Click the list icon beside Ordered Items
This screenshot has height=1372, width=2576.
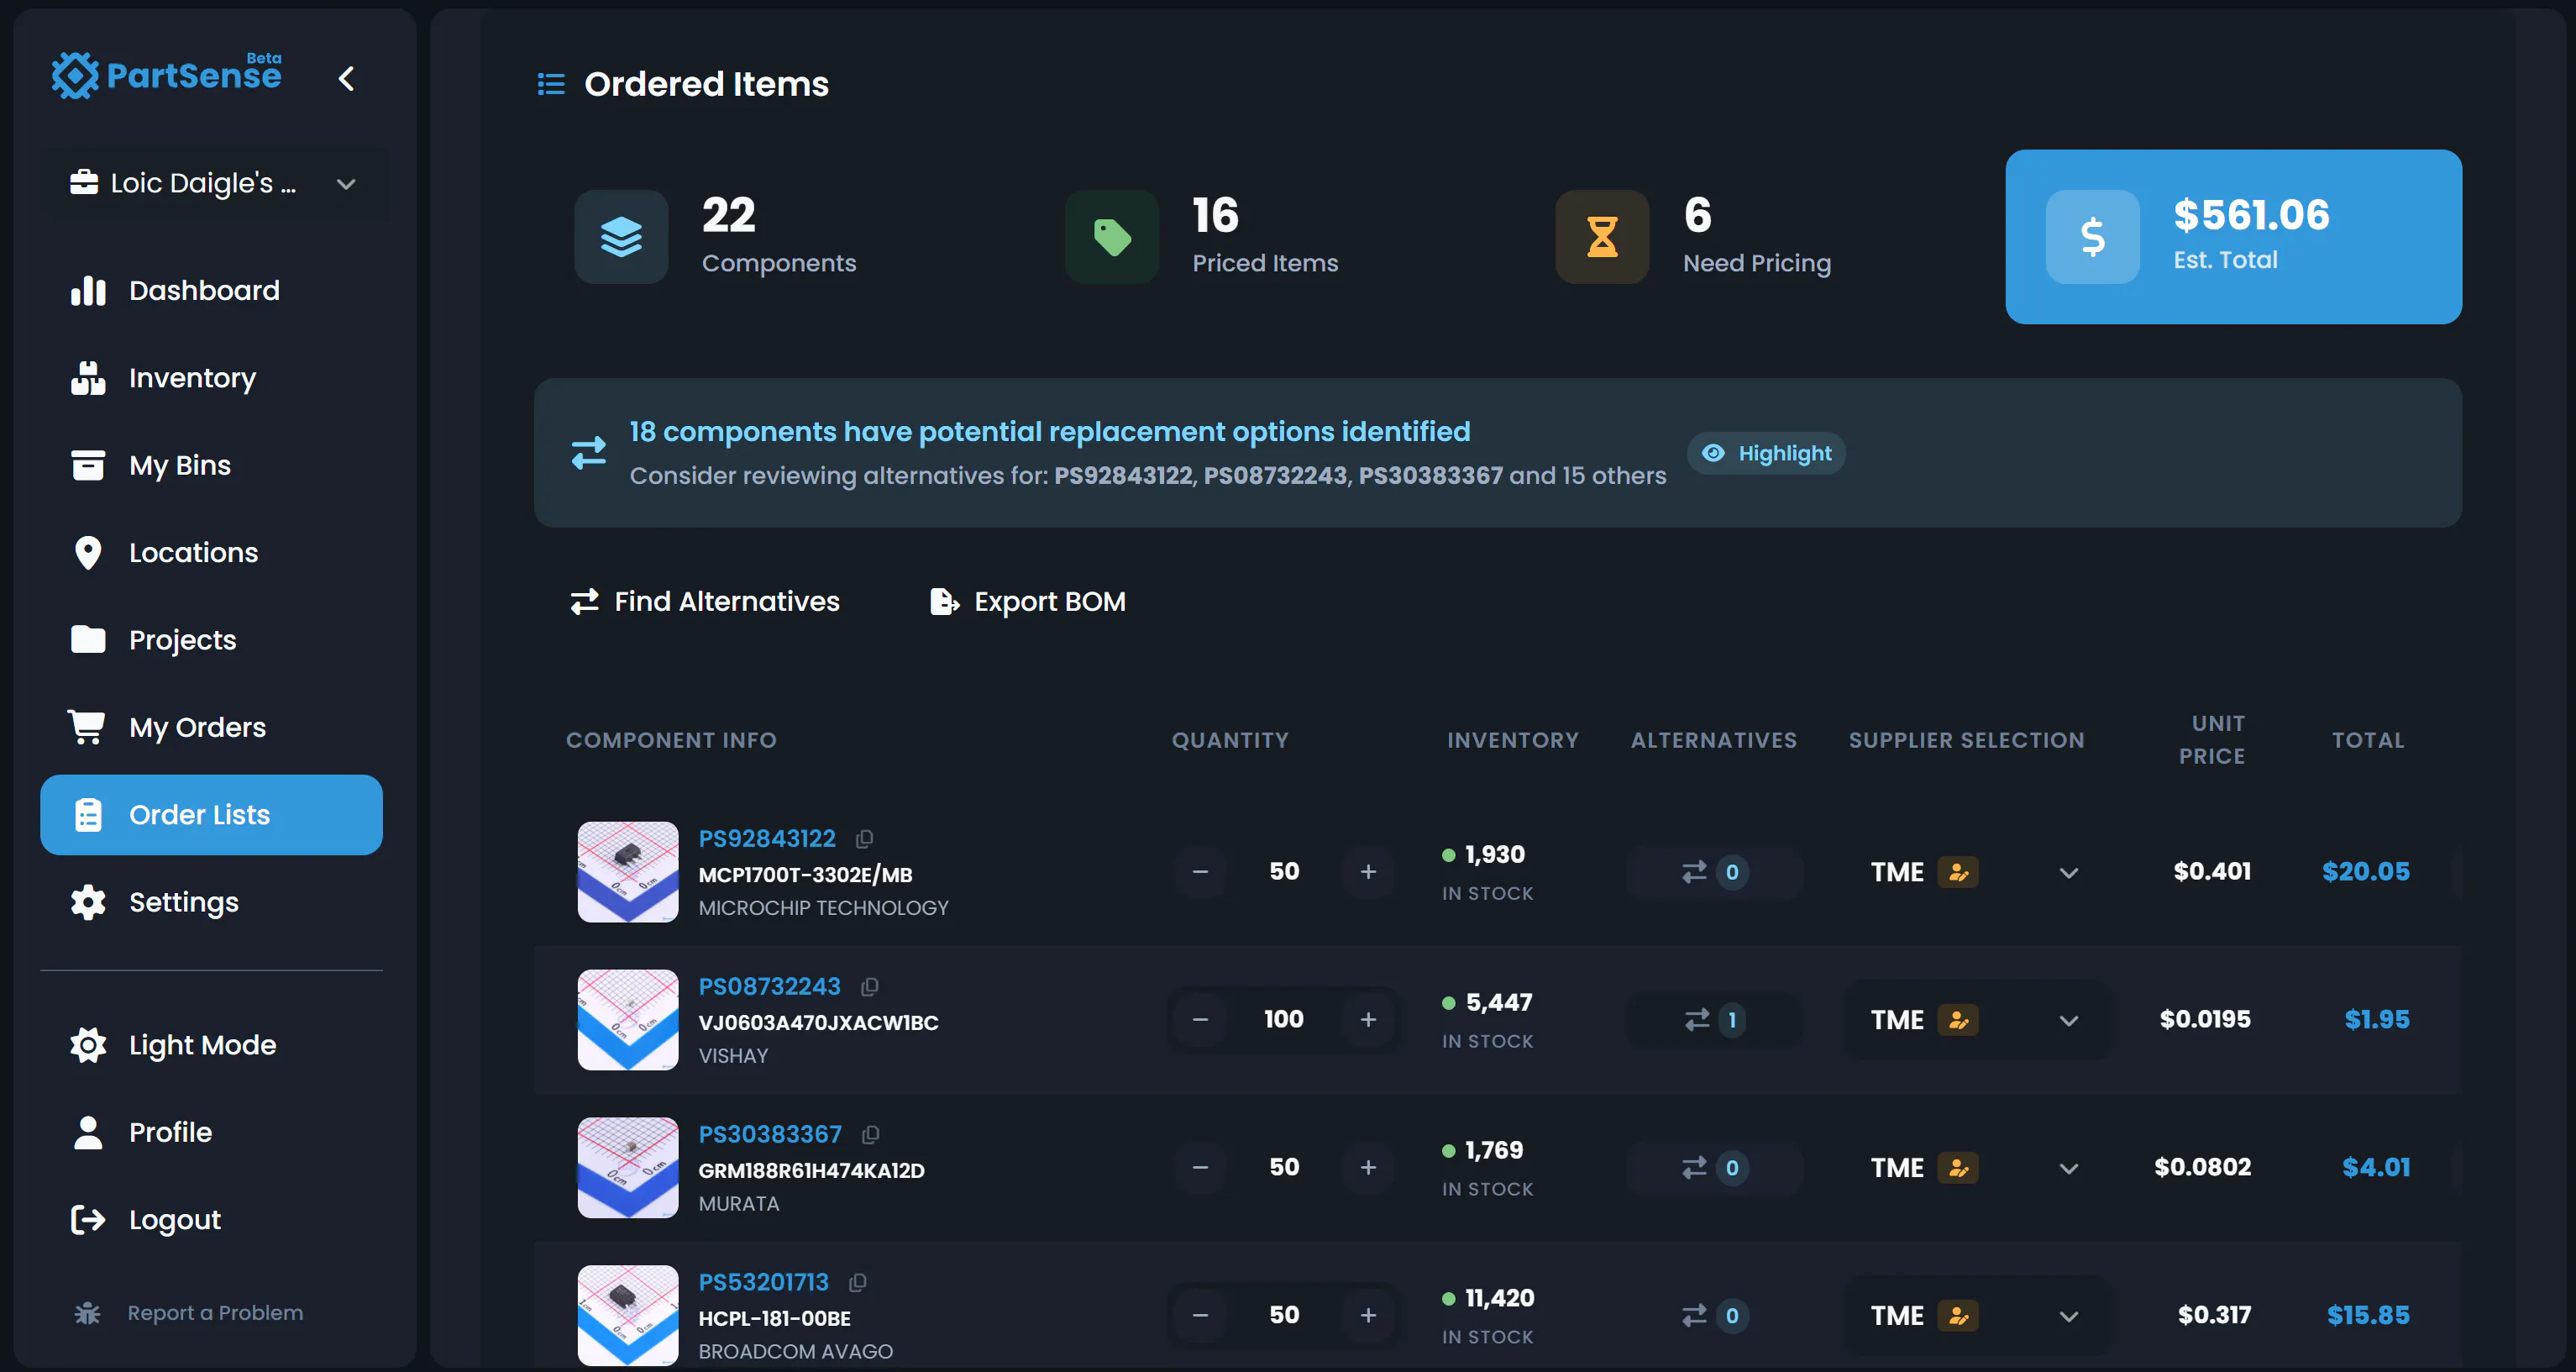pos(551,84)
